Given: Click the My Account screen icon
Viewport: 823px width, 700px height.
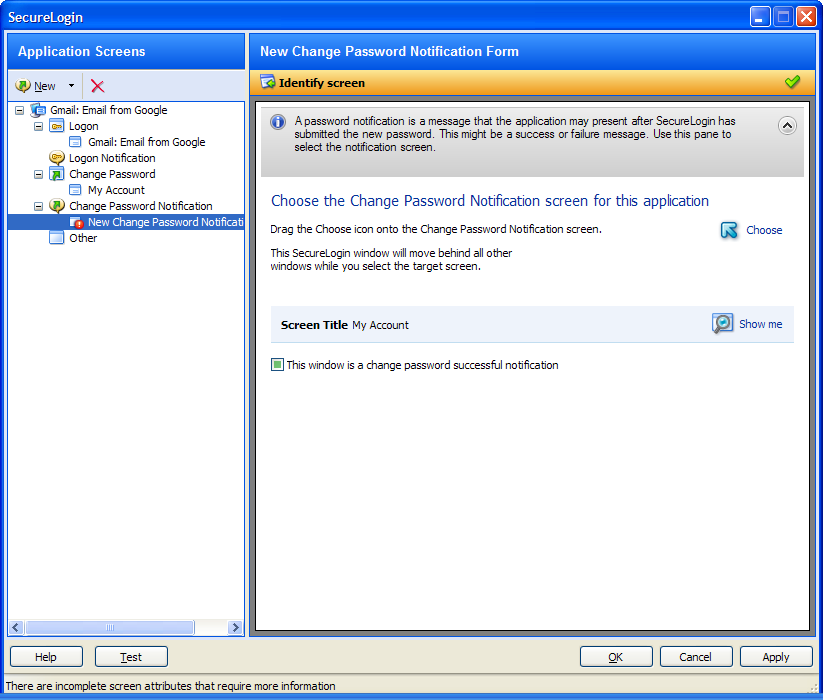Looking at the screenshot, I should 76,190.
